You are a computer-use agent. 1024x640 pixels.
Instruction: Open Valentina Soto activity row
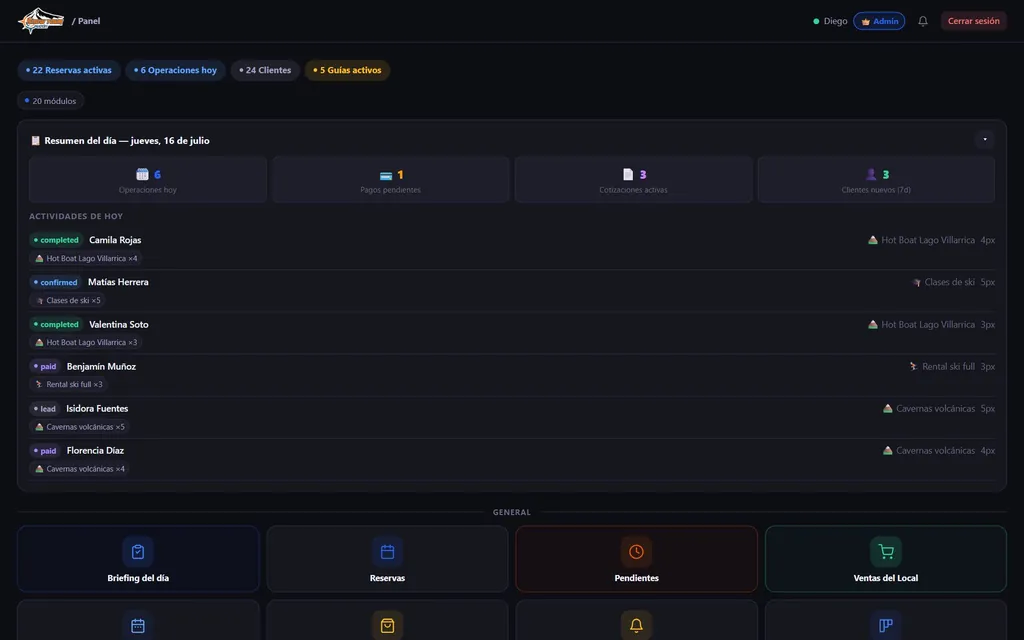[x=512, y=333]
